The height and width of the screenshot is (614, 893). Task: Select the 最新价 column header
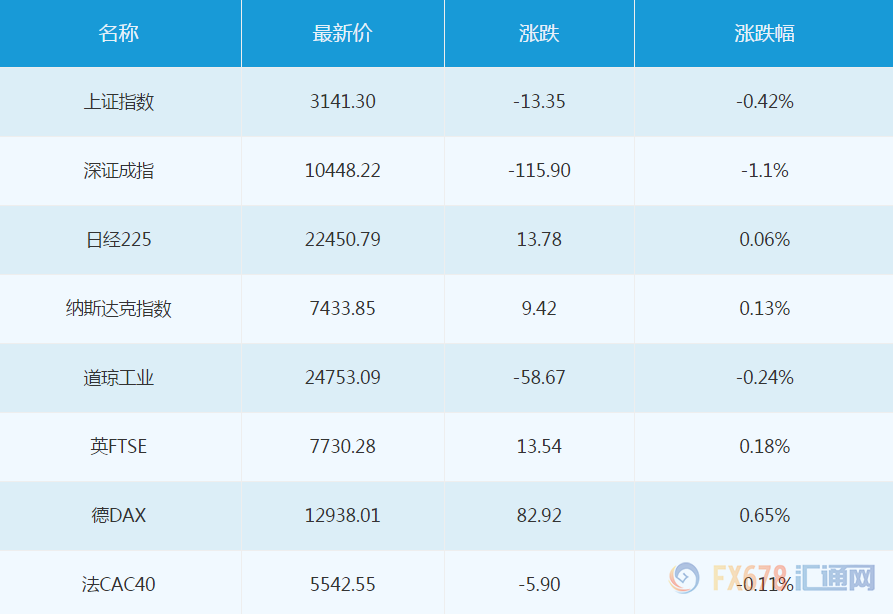pyautogui.click(x=342, y=33)
